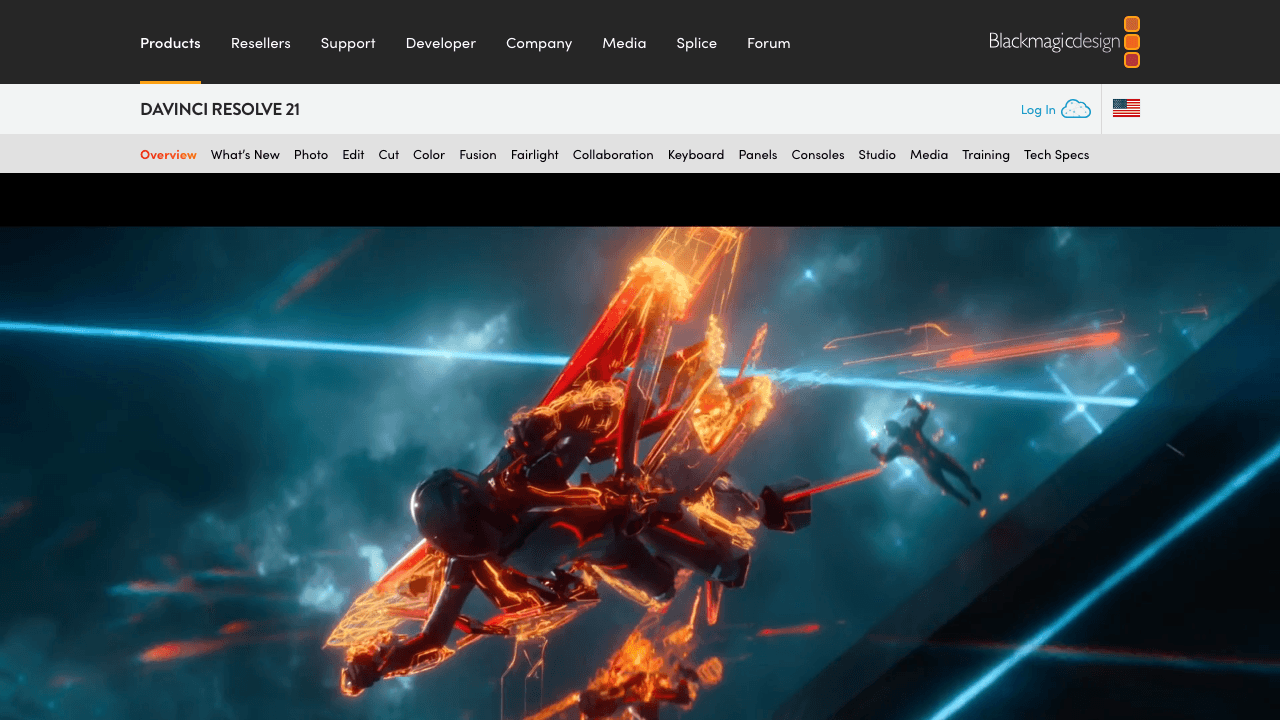Go to the Fusion tab
This screenshot has width=1280, height=720.
pos(478,155)
